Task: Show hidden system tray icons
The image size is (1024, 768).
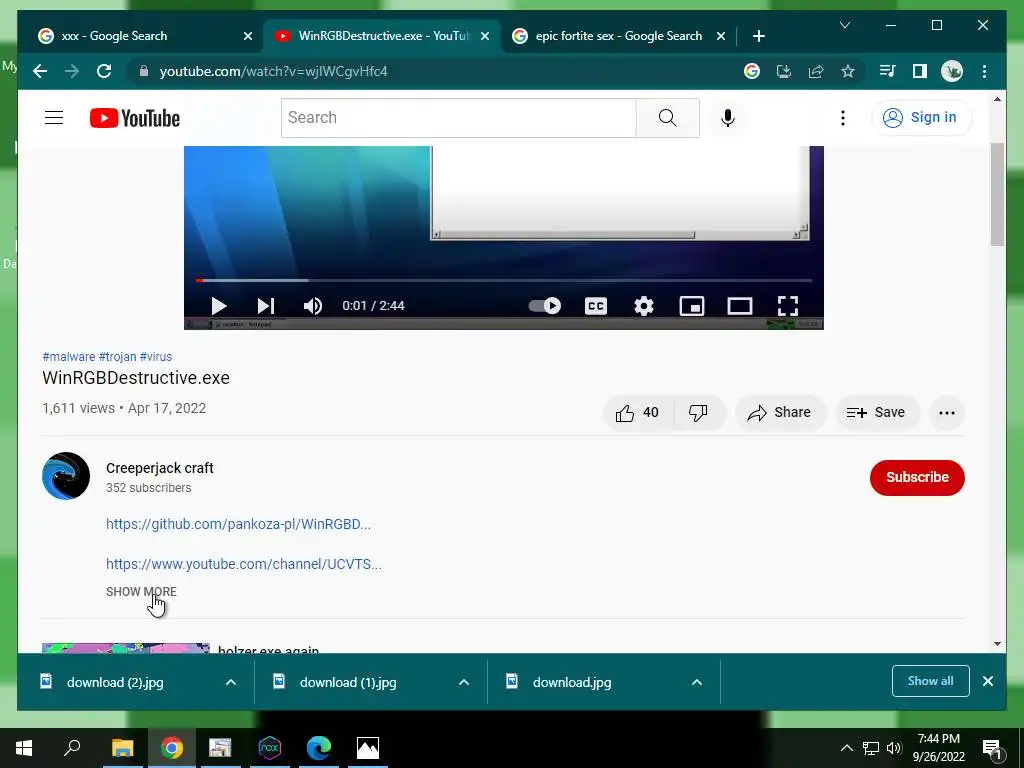Action: tap(846, 748)
